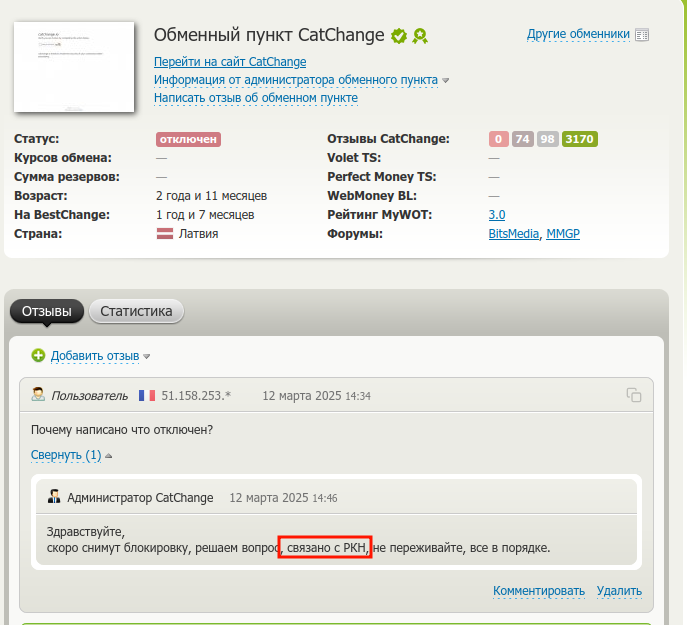The height and width of the screenshot is (625, 687).
Task: Click the arrow after Информация от администратора
Action: (446, 81)
